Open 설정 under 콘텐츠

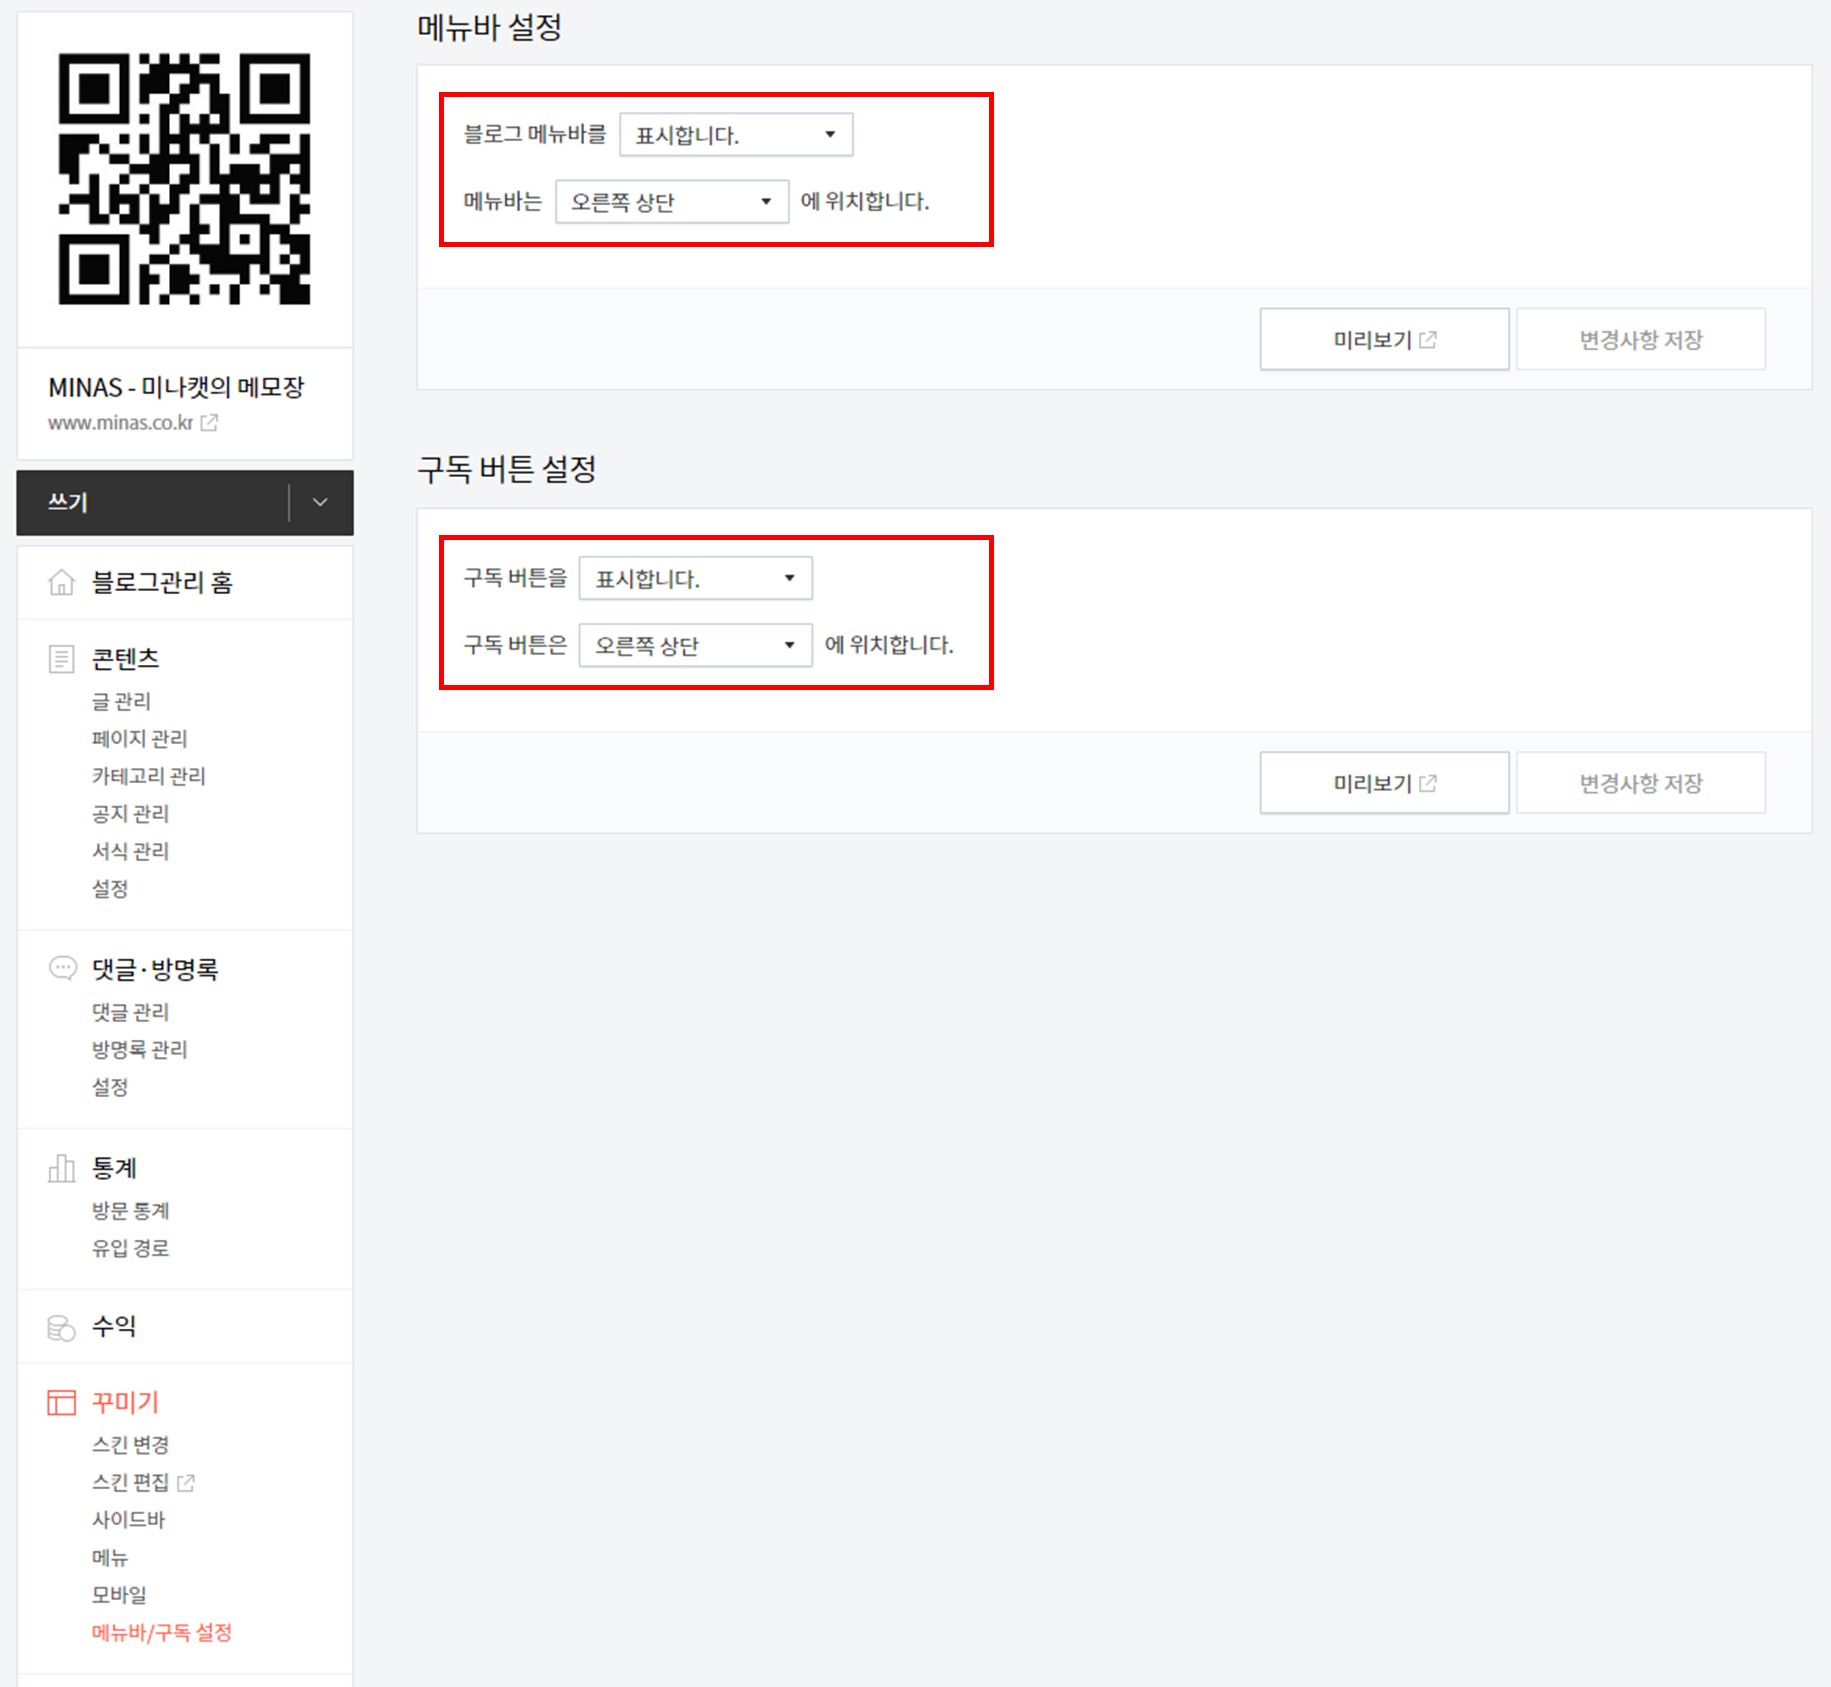(110, 889)
